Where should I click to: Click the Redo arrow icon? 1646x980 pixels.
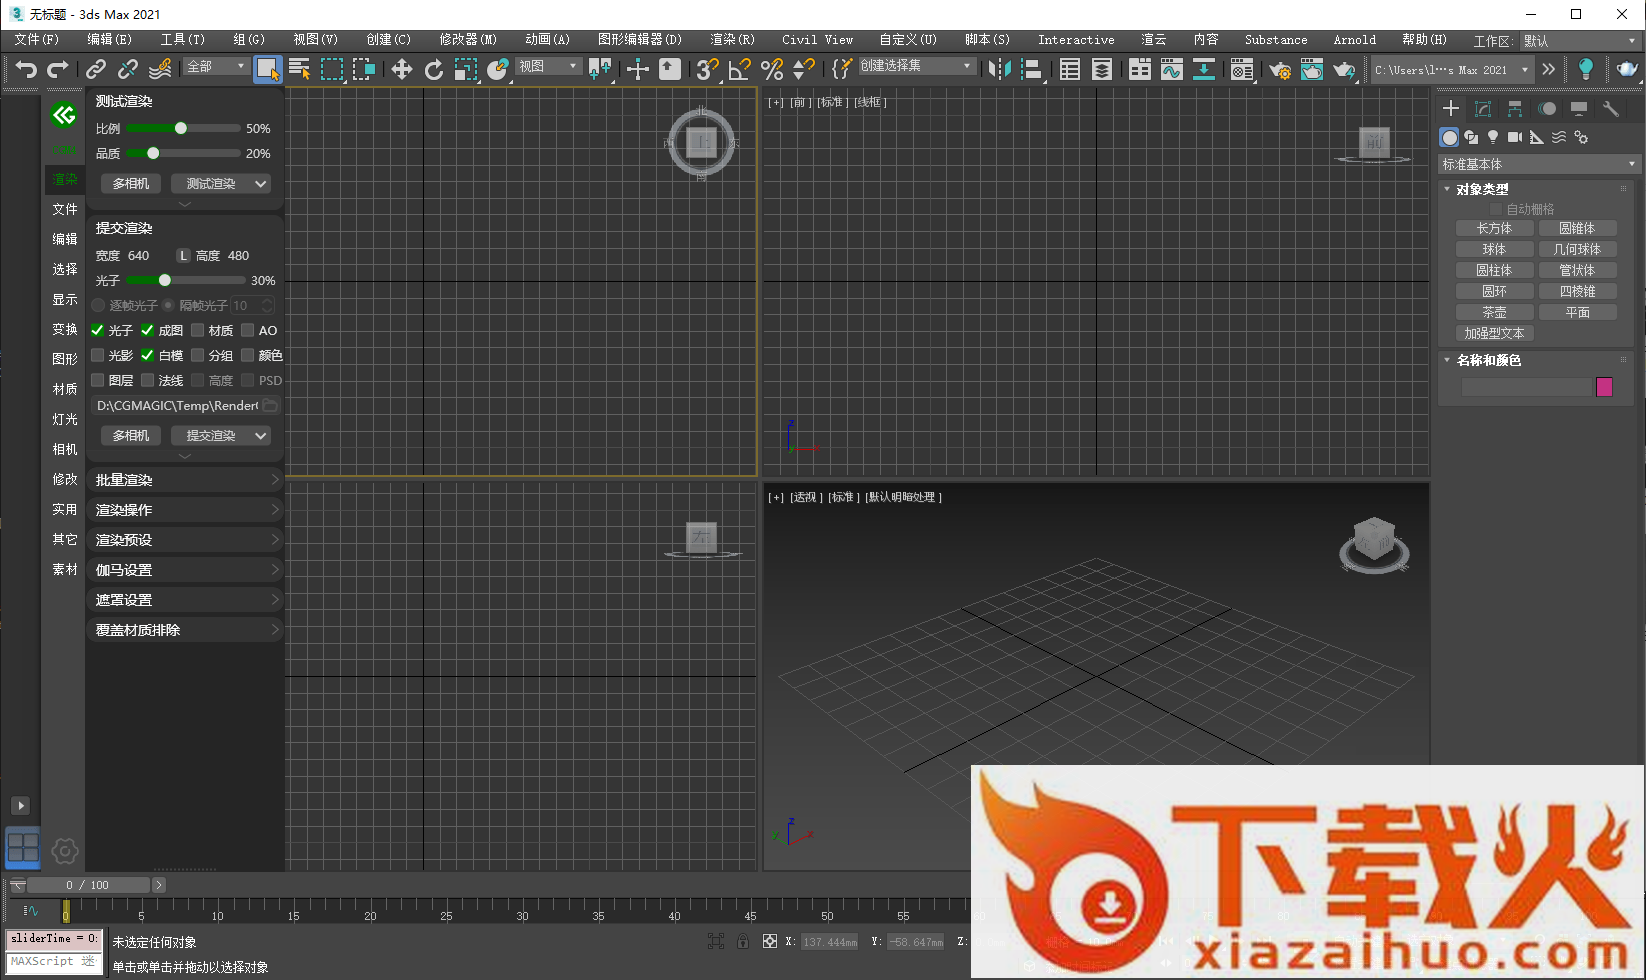58,69
